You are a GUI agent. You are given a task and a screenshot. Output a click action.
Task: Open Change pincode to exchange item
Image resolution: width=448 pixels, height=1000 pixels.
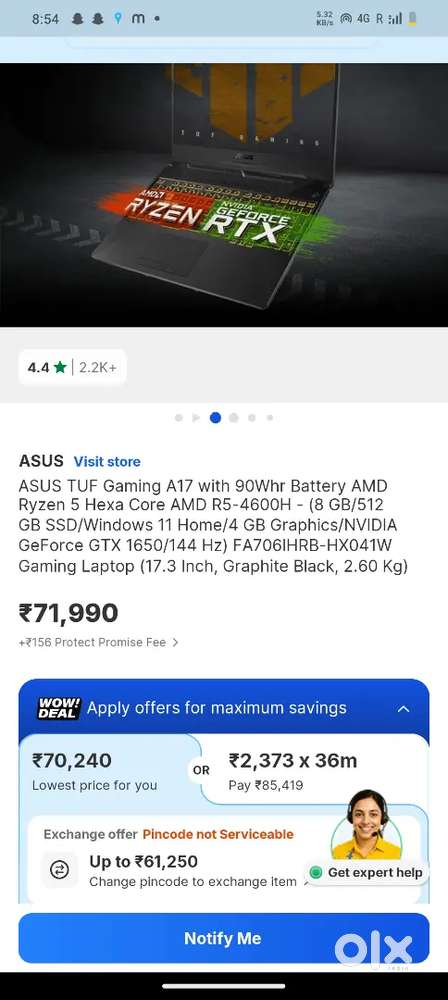(x=193, y=882)
